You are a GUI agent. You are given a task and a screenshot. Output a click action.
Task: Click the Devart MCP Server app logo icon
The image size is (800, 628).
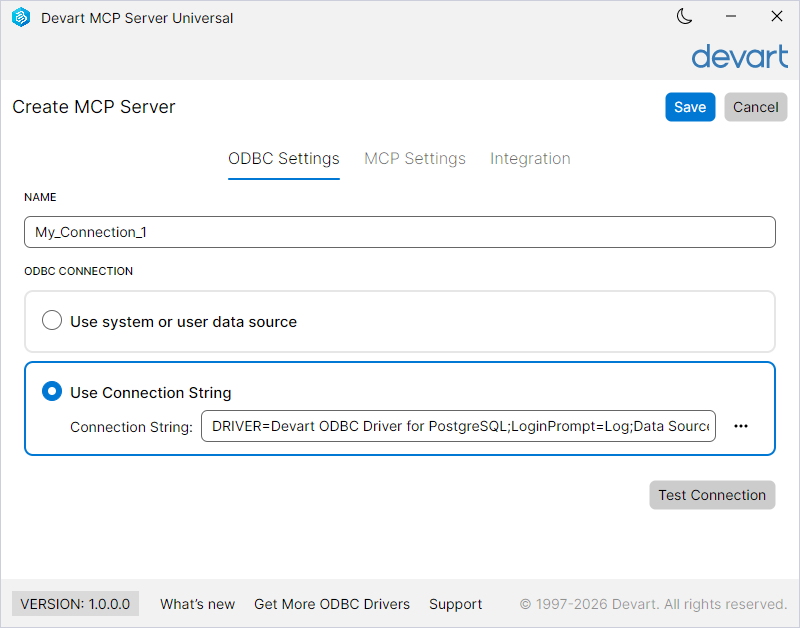(21, 17)
